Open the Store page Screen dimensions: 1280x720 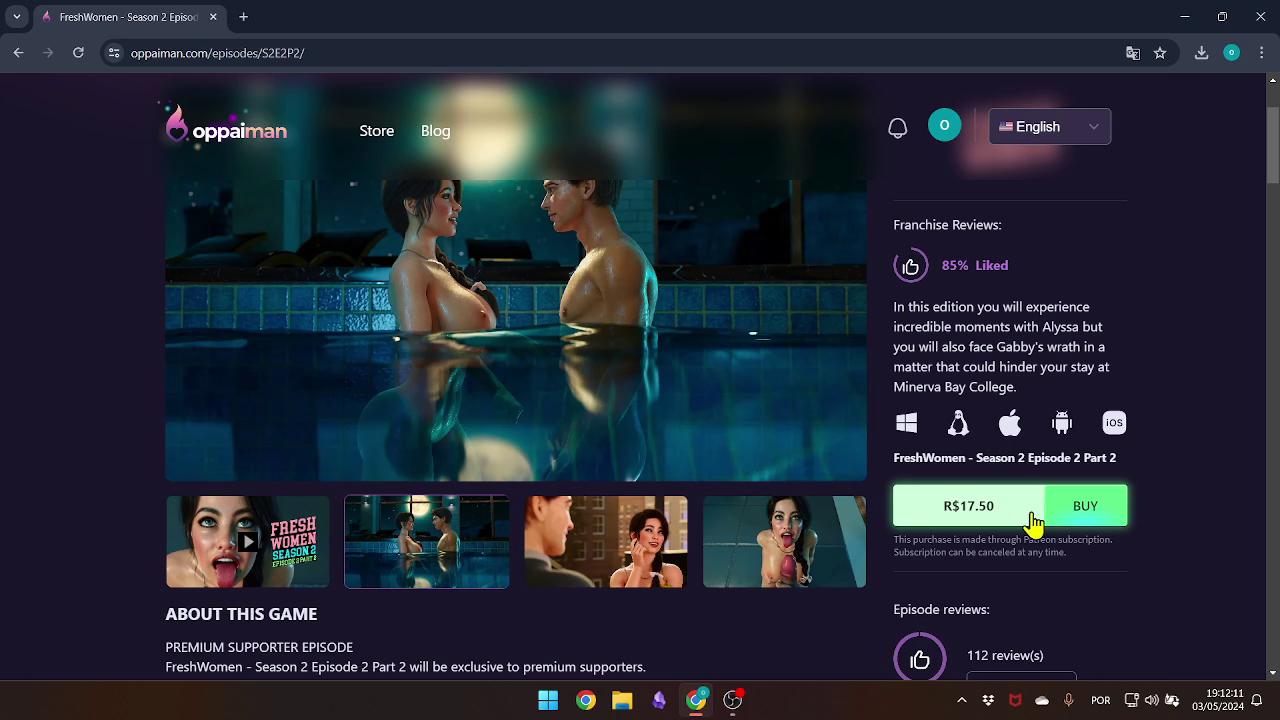[377, 131]
